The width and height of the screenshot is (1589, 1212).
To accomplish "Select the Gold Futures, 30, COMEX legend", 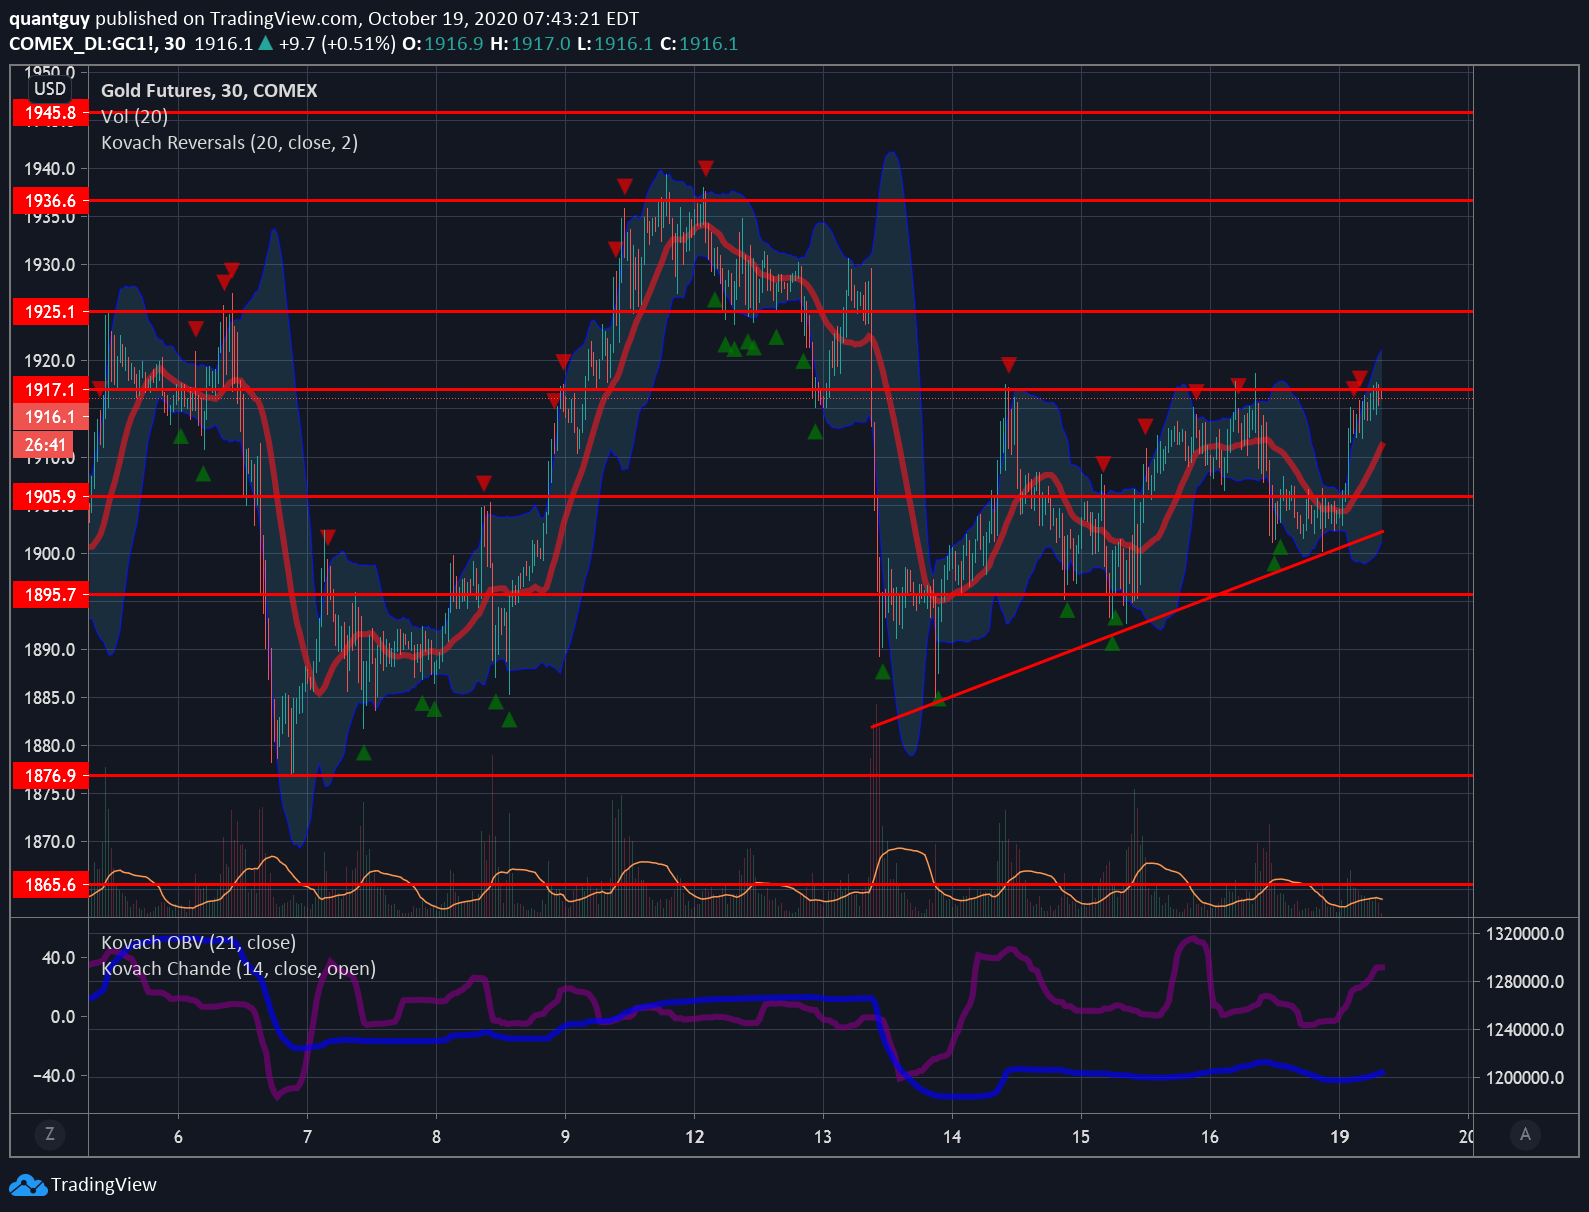I will click(x=209, y=91).
